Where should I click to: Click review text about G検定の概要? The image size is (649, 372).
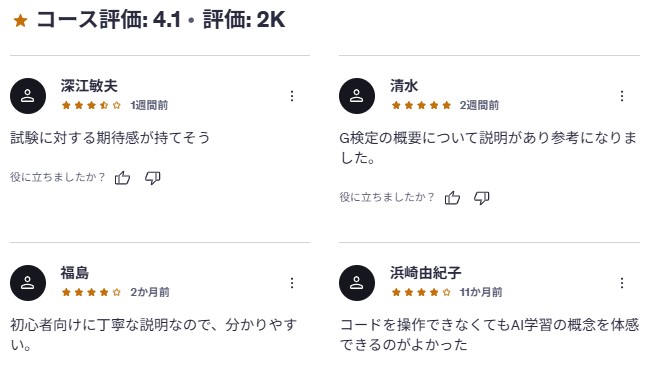coord(488,148)
